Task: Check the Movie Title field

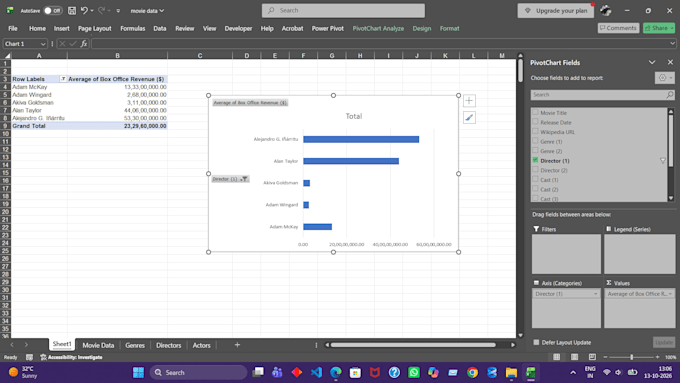Action: (535, 112)
